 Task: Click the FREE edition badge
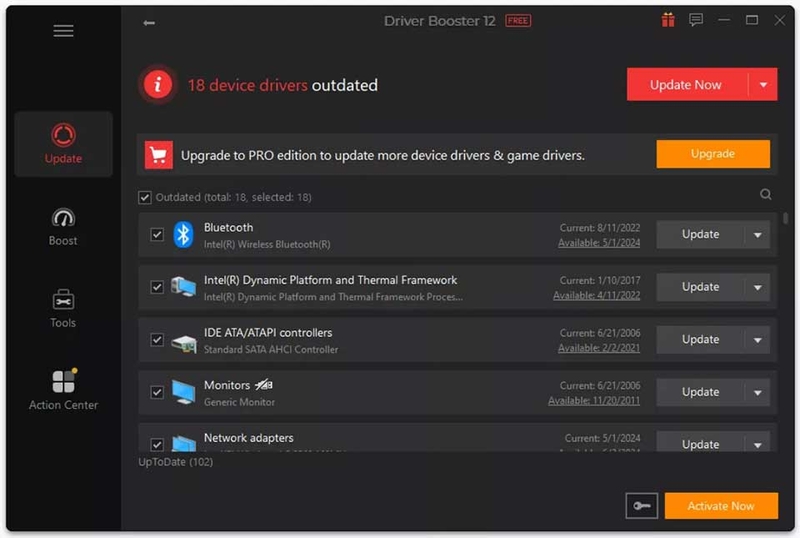point(518,21)
